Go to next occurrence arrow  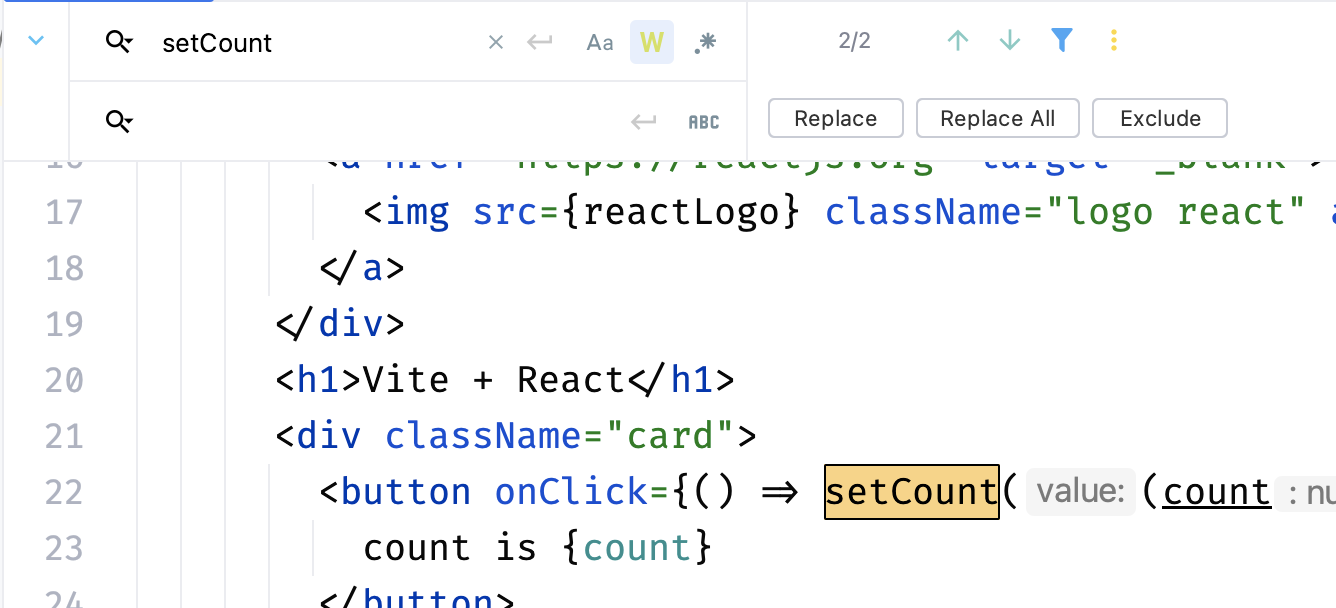pyautogui.click(x=1010, y=41)
